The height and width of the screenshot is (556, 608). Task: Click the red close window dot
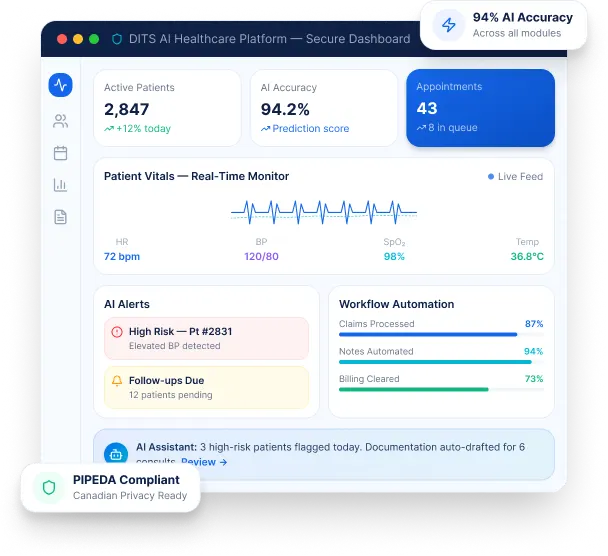62,39
